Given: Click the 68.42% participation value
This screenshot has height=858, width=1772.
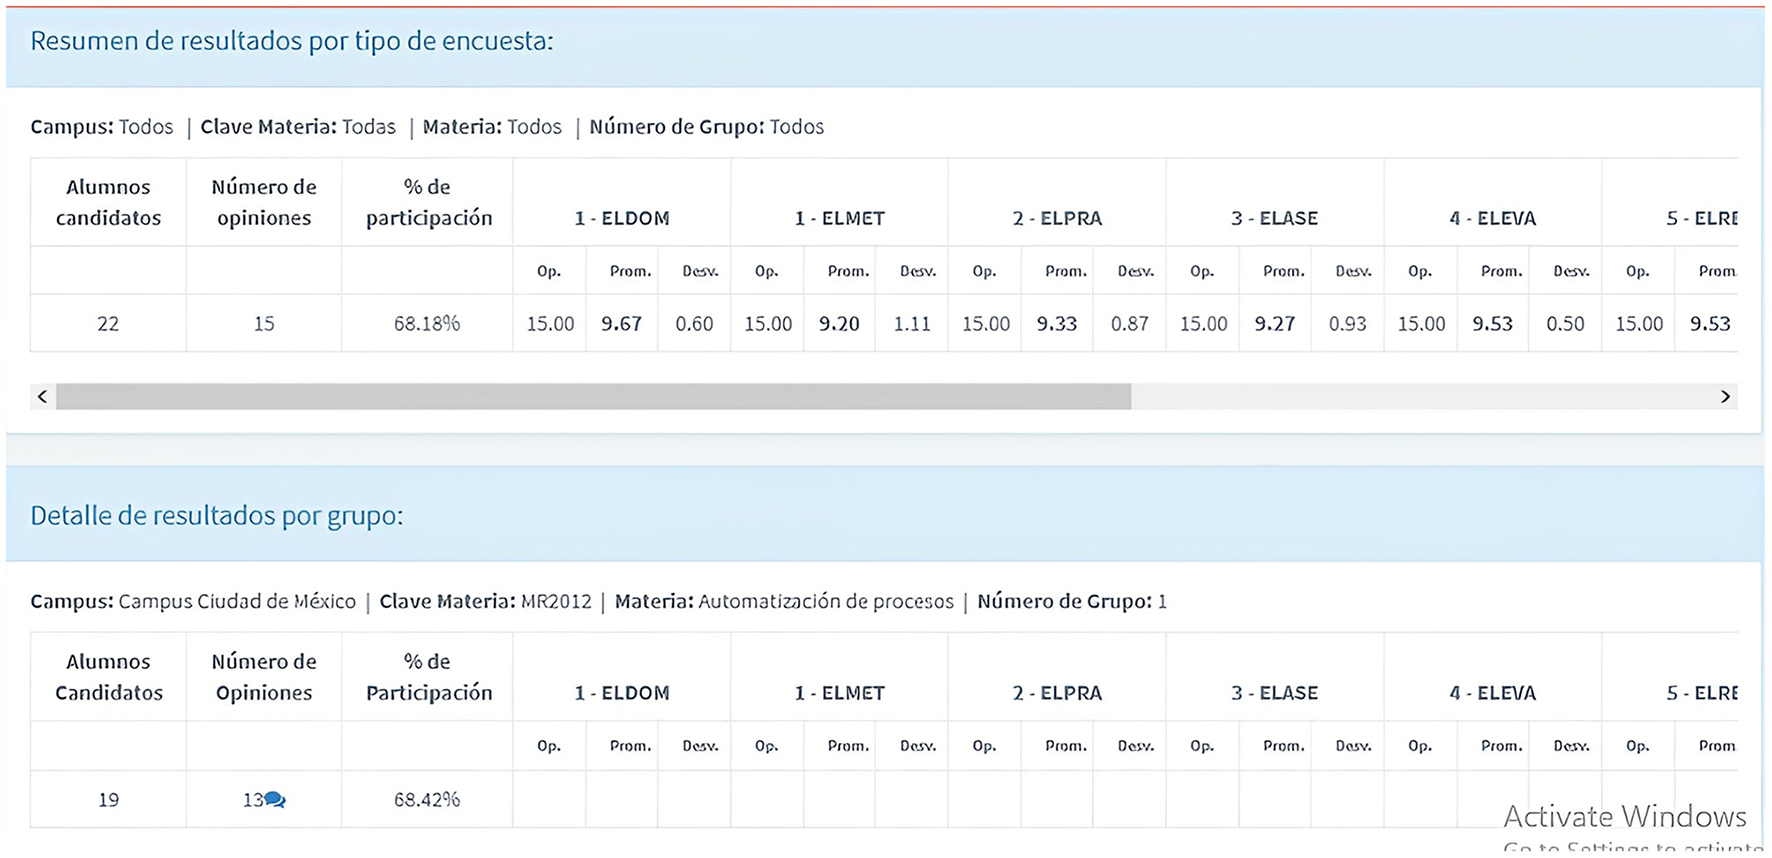Looking at the screenshot, I should point(427,800).
